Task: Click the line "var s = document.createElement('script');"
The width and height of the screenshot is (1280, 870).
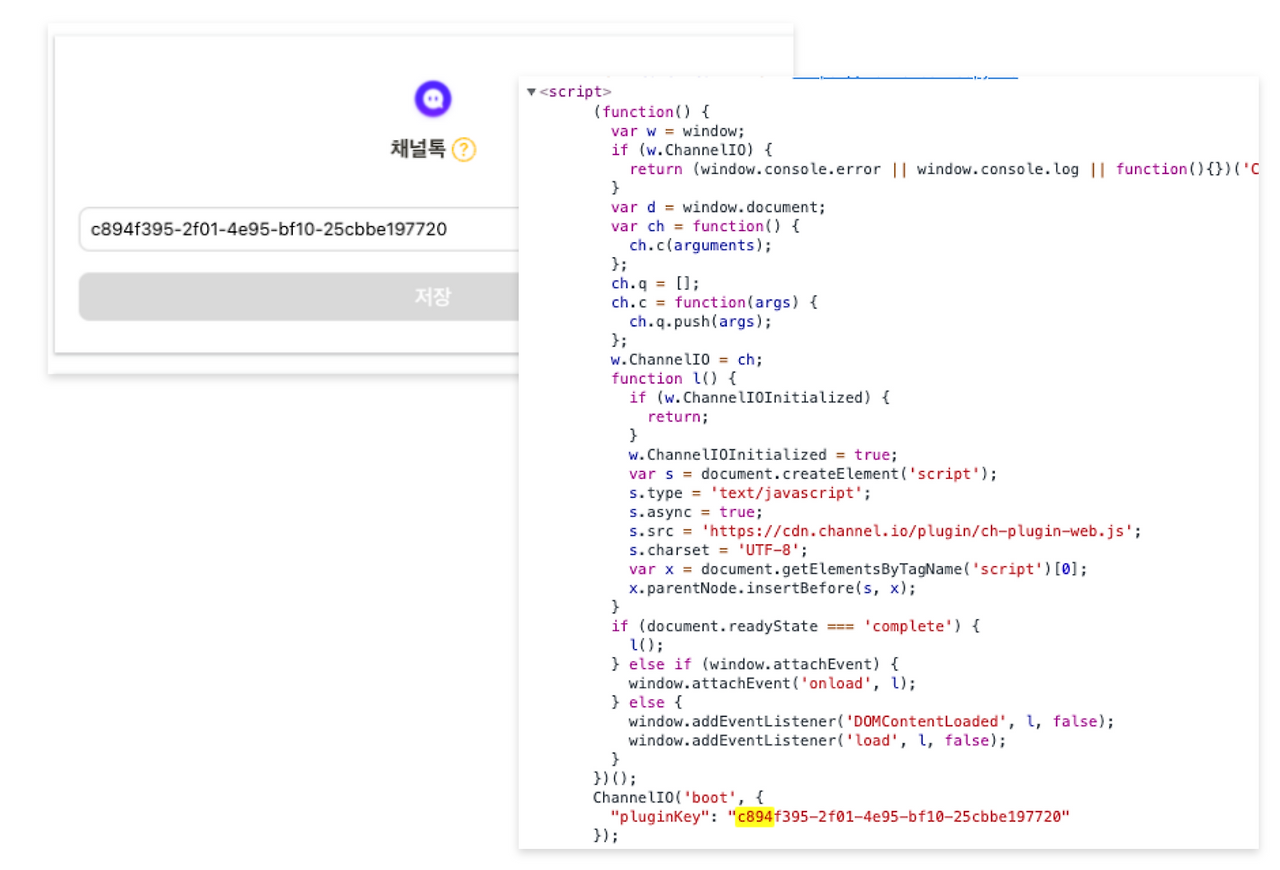Action: click(x=813, y=474)
